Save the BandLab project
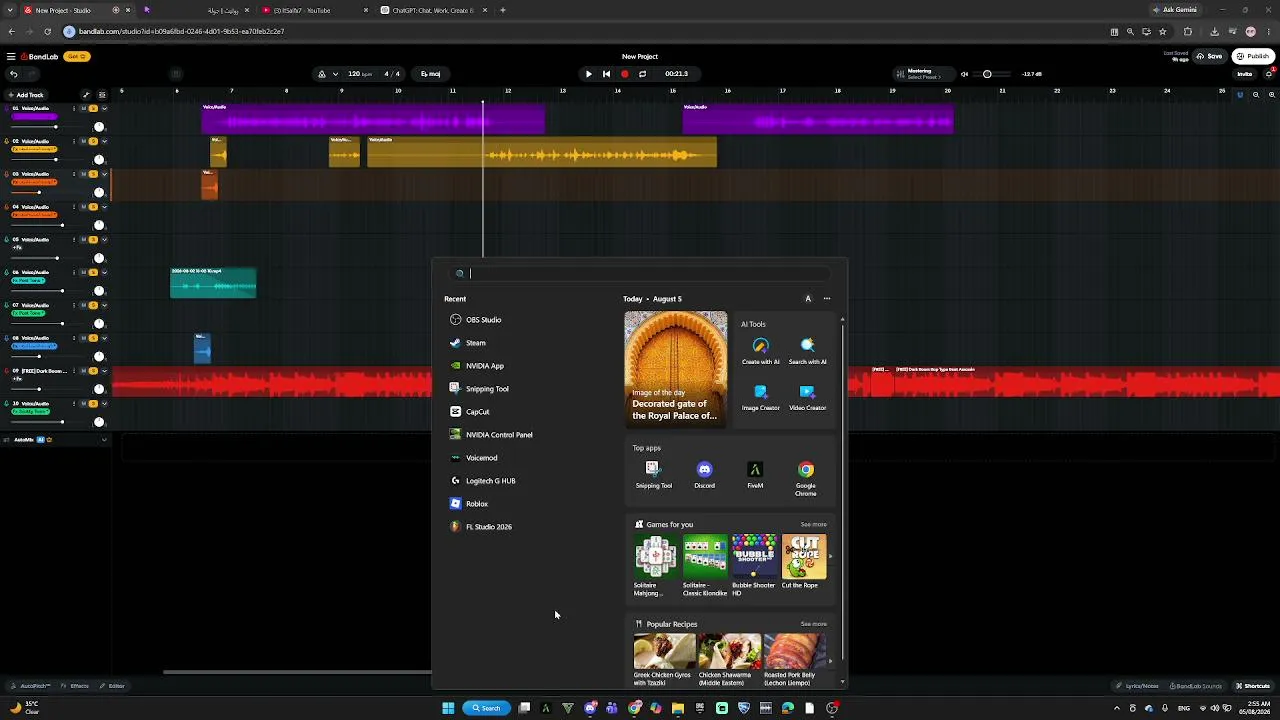This screenshot has width=1280, height=720. [1210, 57]
